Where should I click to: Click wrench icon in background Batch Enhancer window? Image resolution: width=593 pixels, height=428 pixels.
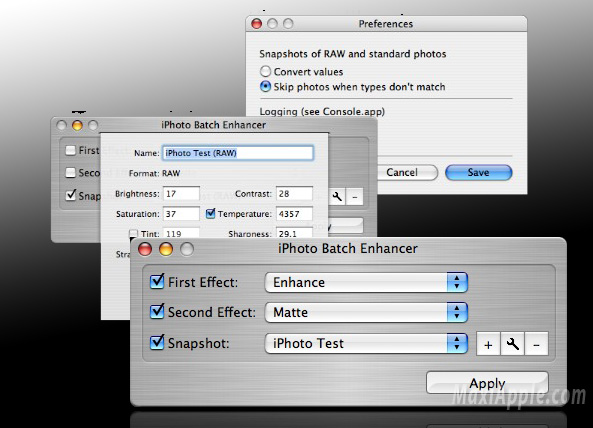337,197
